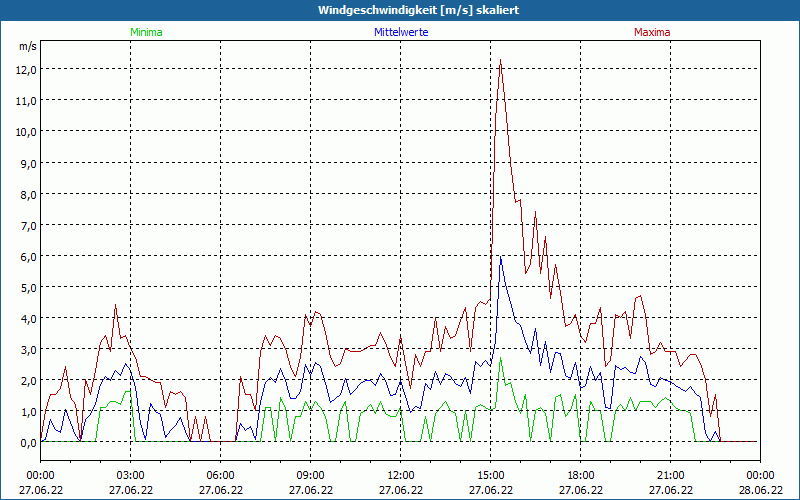Click the Windgeschwindigkeit chart title
Viewport: 800px width, 500px height.
[x=400, y=10]
